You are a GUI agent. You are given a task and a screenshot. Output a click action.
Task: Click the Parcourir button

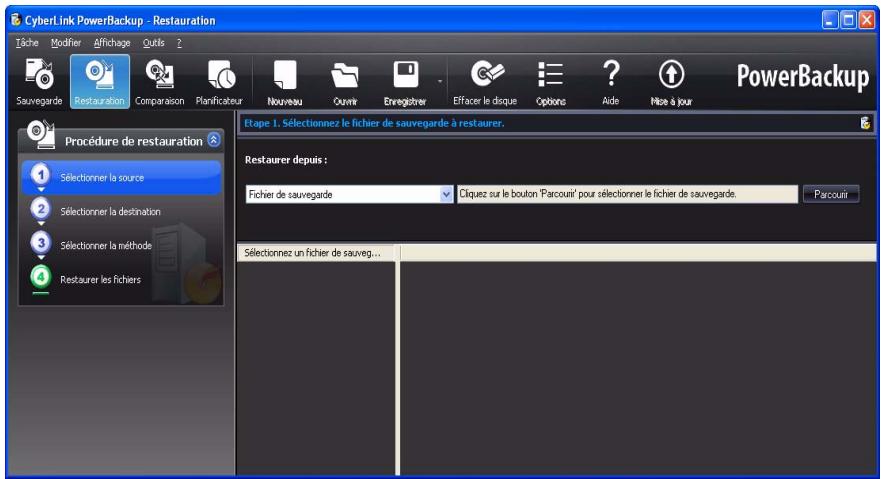click(831, 195)
